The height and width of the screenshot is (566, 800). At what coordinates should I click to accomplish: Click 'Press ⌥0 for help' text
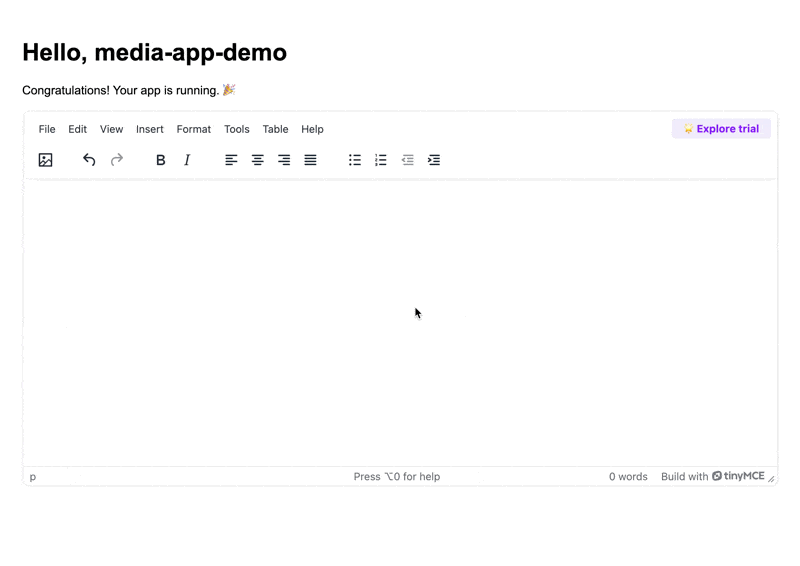coord(397,477)
